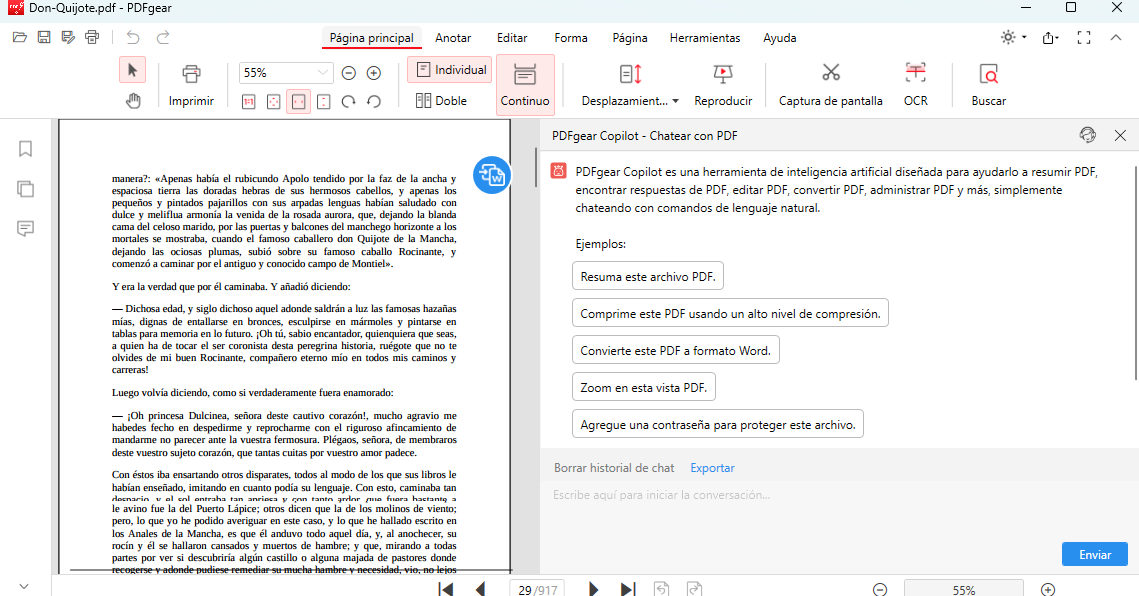Toggle the fit-width view icon

[299, 102]
